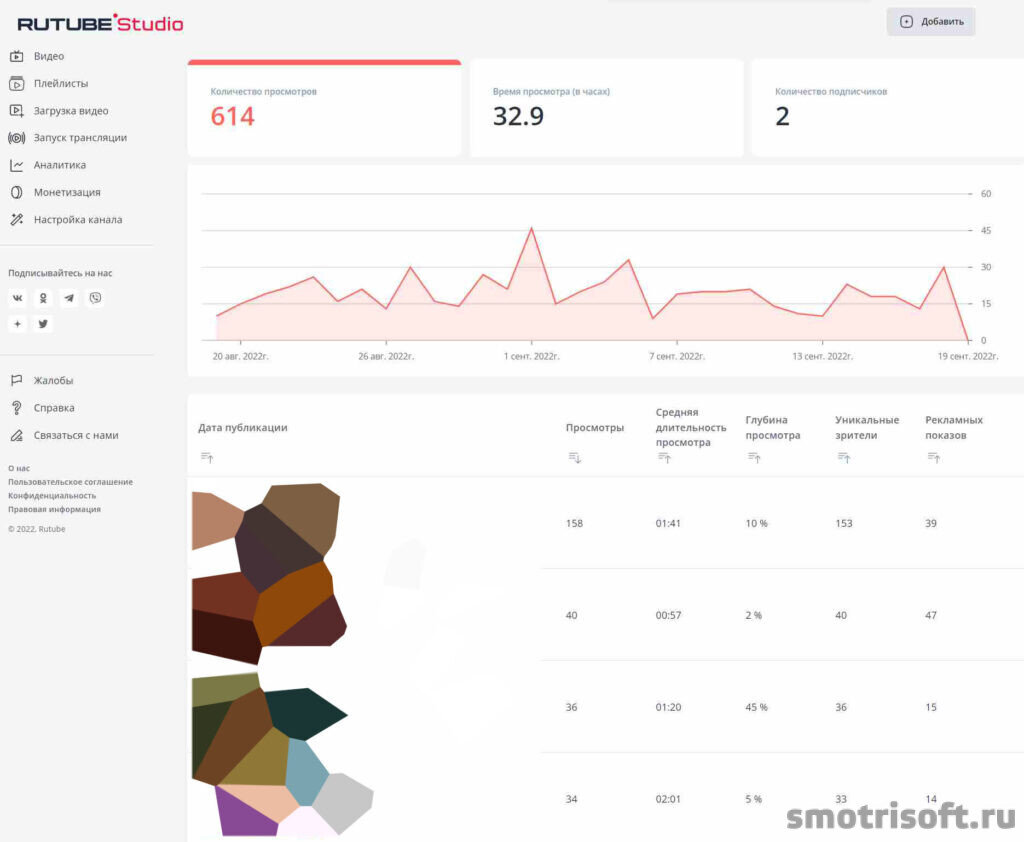Sort by Дата публикации sort icon

(x=207, y=457)
